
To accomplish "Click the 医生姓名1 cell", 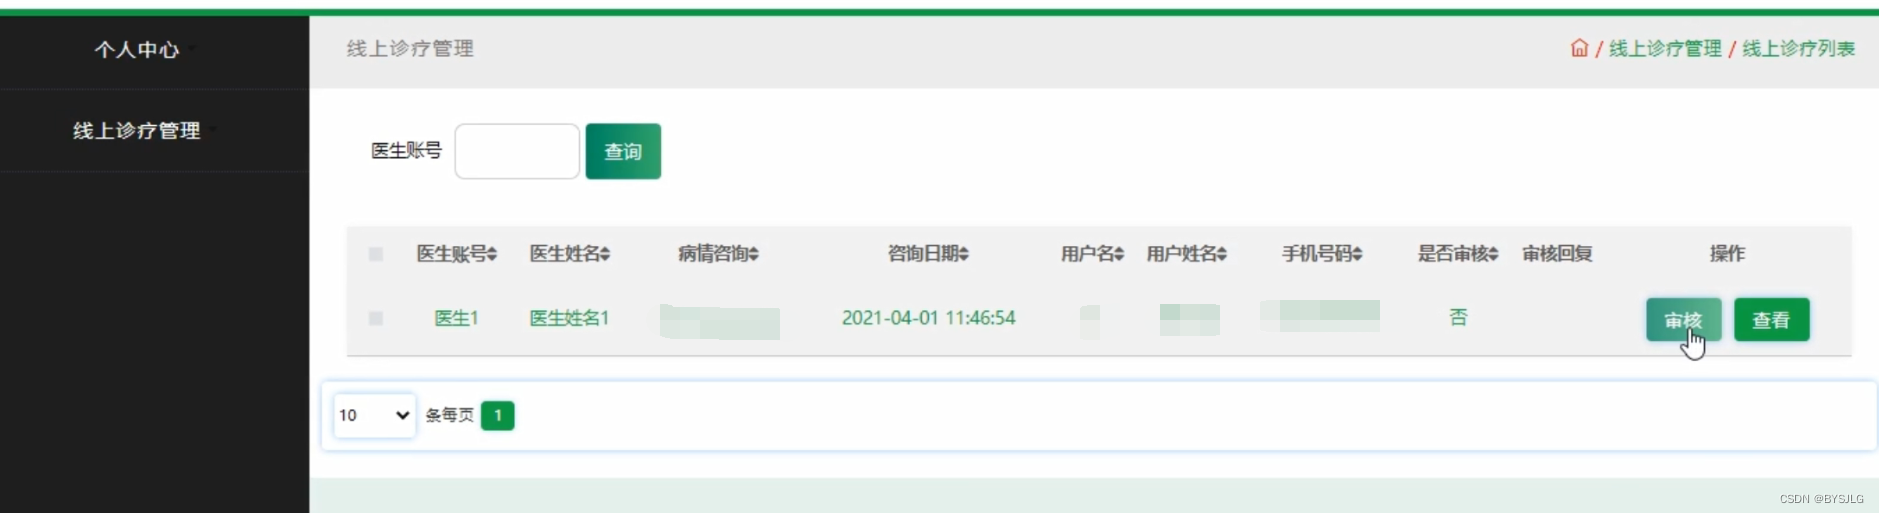I will pyautogui.click(x=570, y=318).
